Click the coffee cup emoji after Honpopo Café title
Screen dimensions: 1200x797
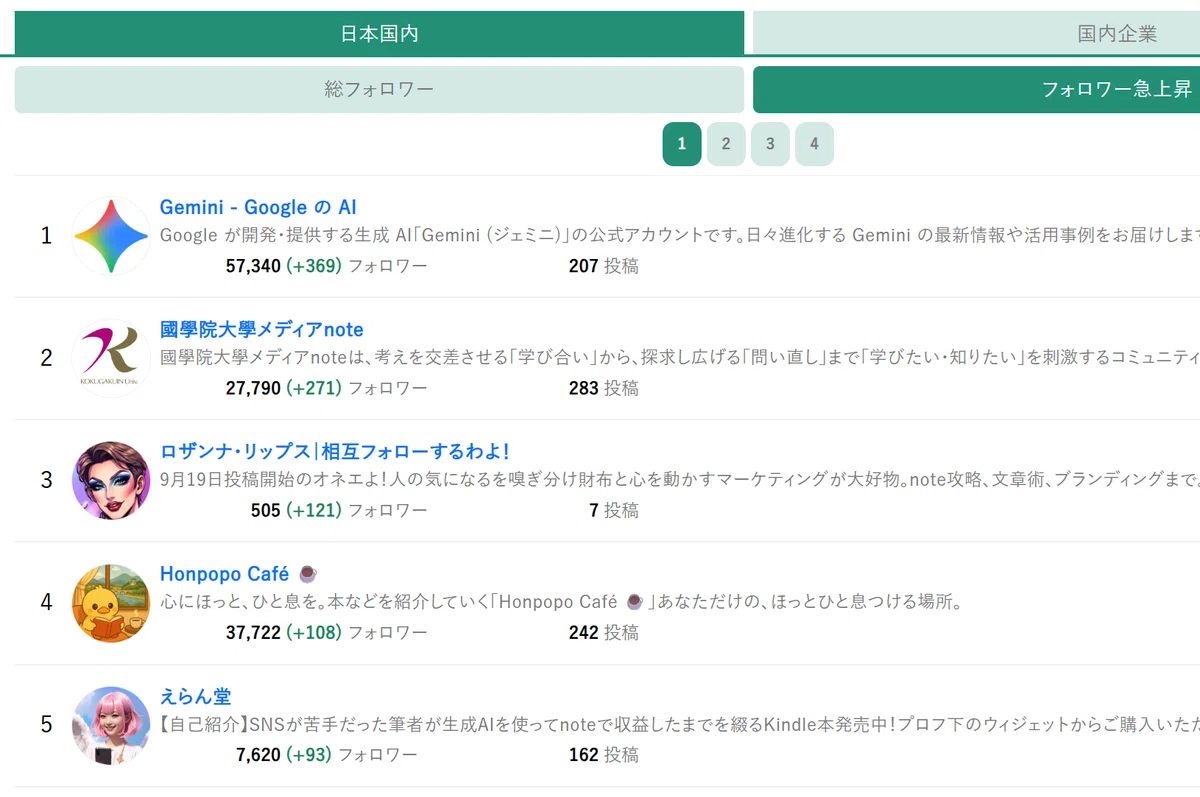point(308,574)
